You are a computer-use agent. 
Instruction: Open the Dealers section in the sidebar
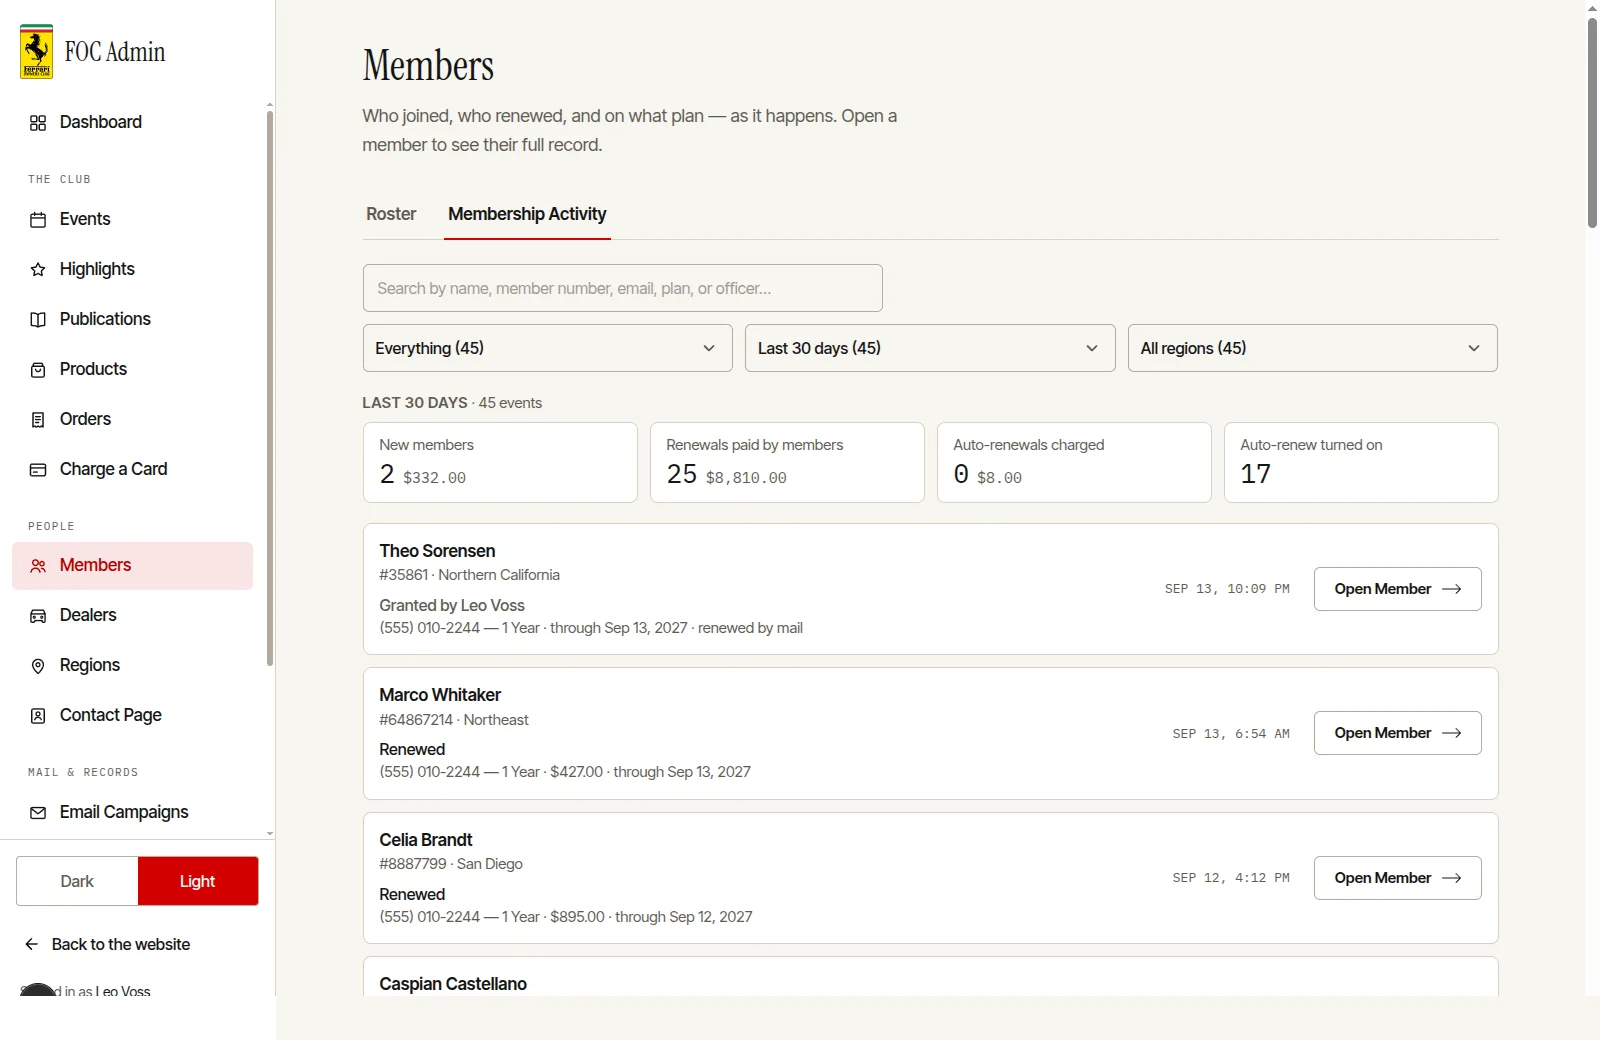pyautogui.click(x=132, y=616)
